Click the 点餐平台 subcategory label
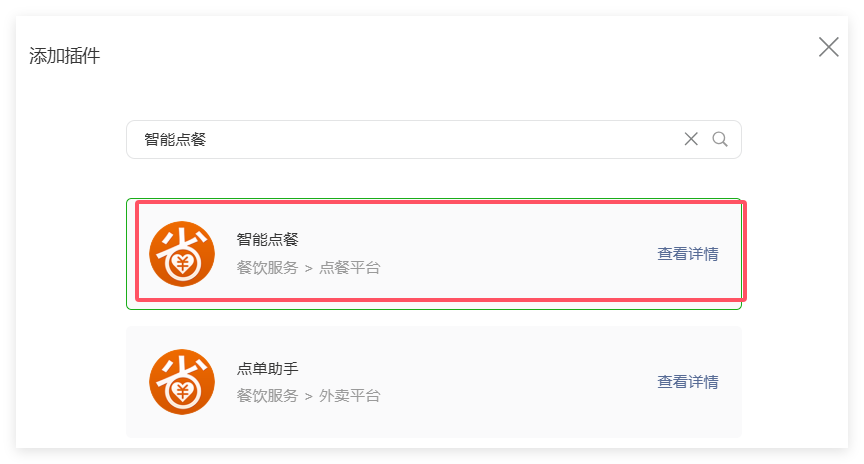 pyautogui.click(x=350, y=268)
